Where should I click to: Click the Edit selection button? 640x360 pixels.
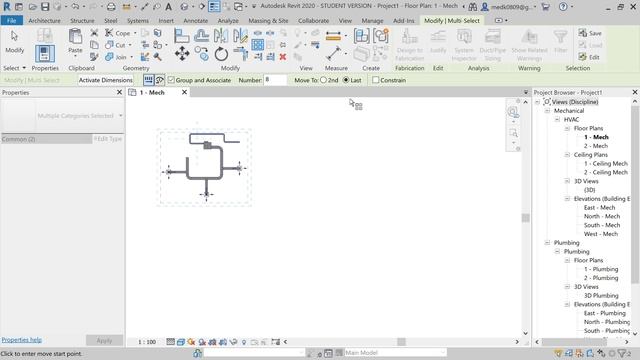point(589,57)
